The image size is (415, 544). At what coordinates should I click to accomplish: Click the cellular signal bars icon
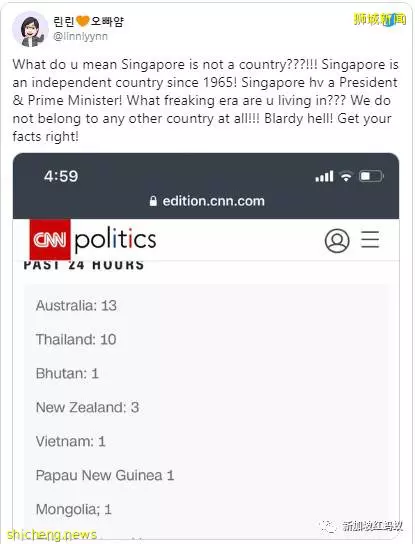point(324,176)
